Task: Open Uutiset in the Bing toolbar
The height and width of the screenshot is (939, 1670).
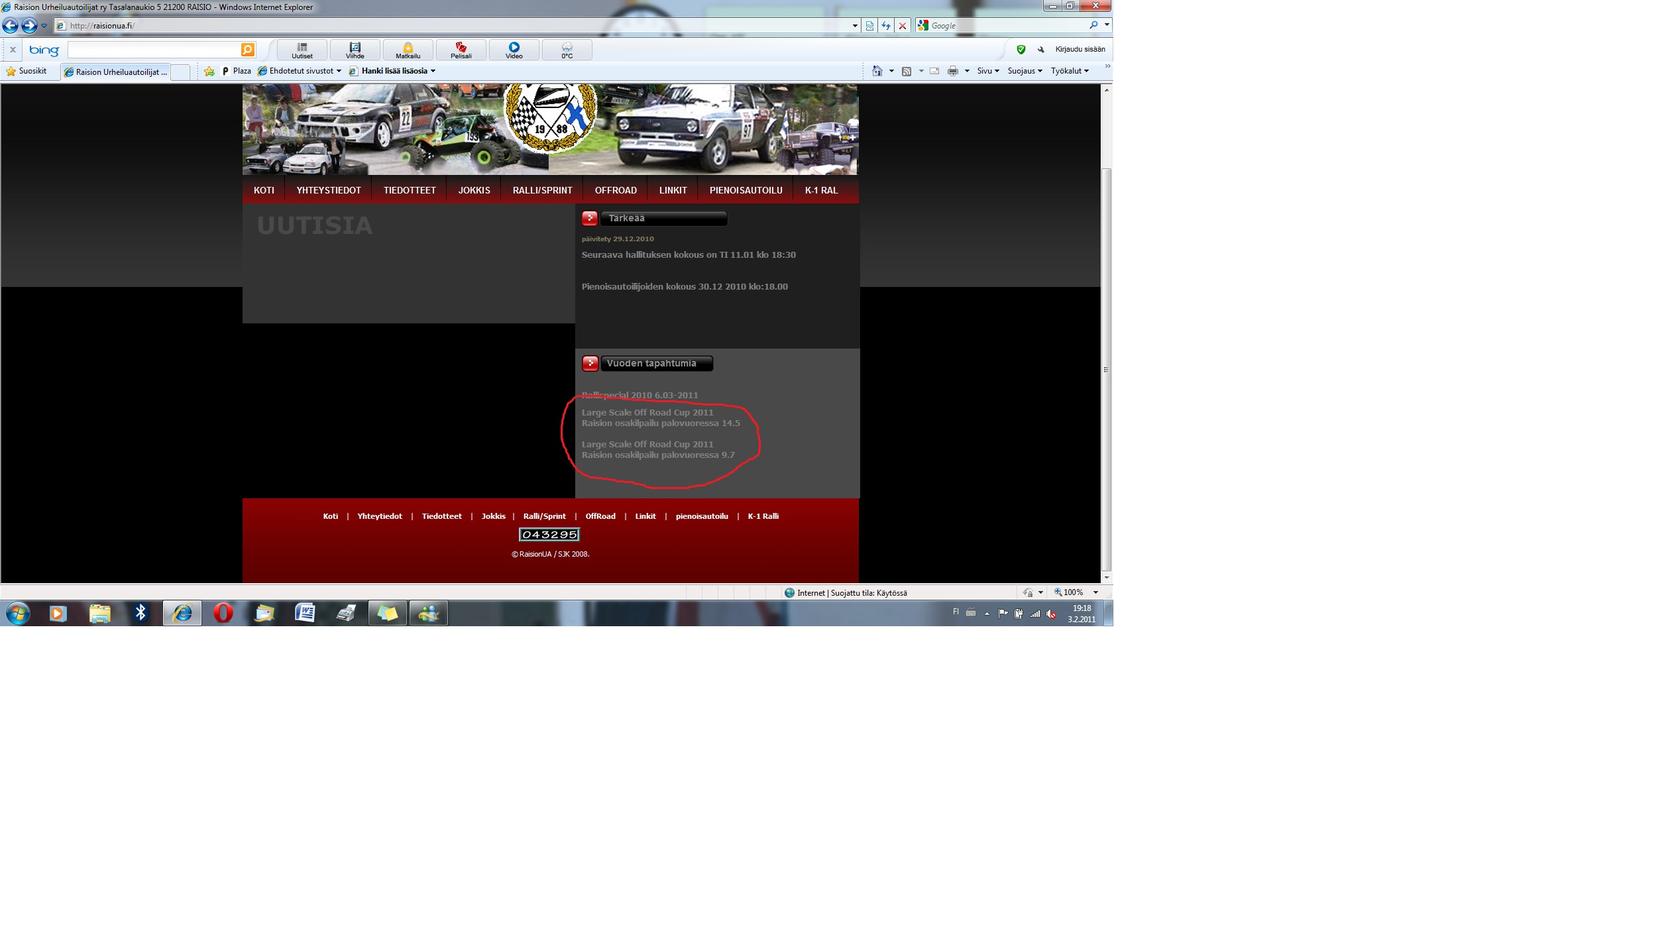Action: point(302,50)
